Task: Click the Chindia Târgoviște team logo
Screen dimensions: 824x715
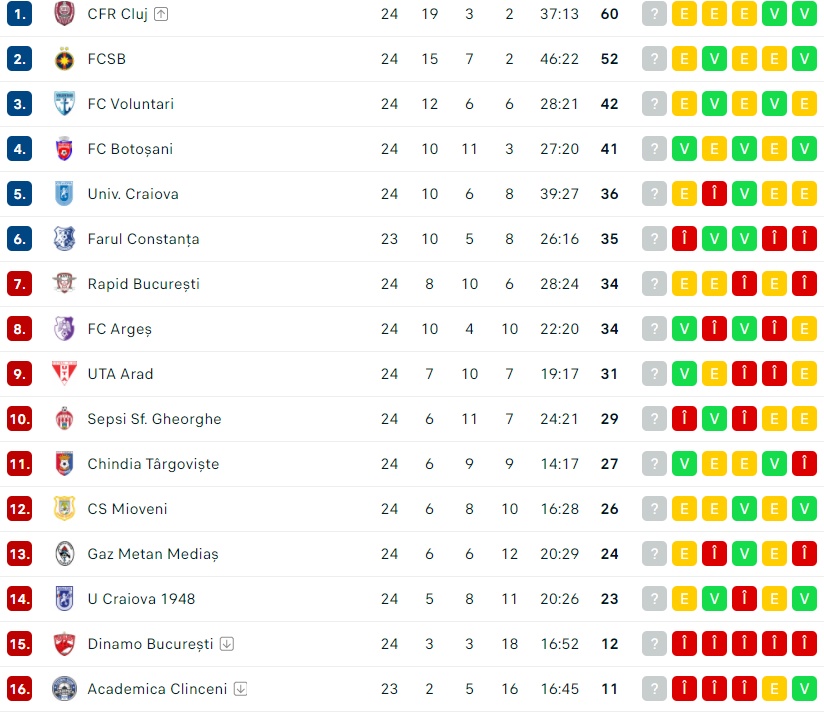Action: [x=64, y=464]
